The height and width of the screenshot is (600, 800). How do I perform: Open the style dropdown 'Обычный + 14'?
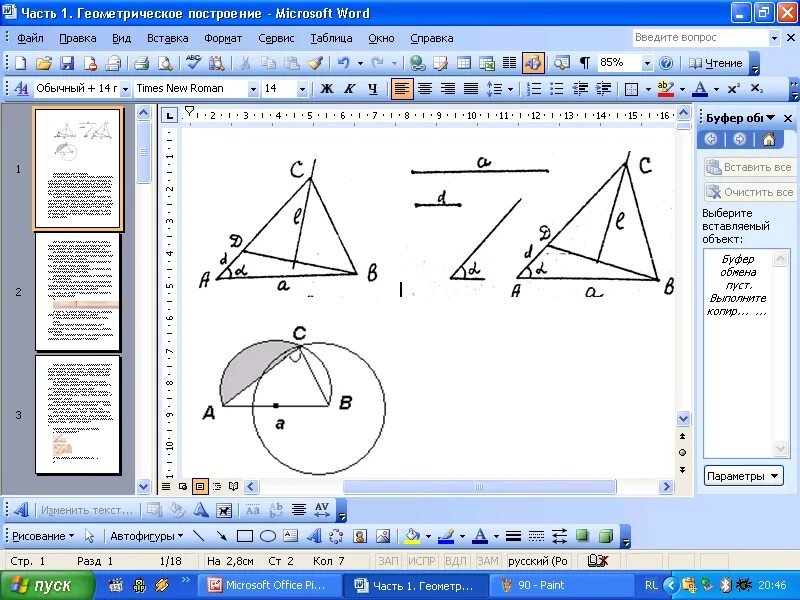tap(126, 89)
